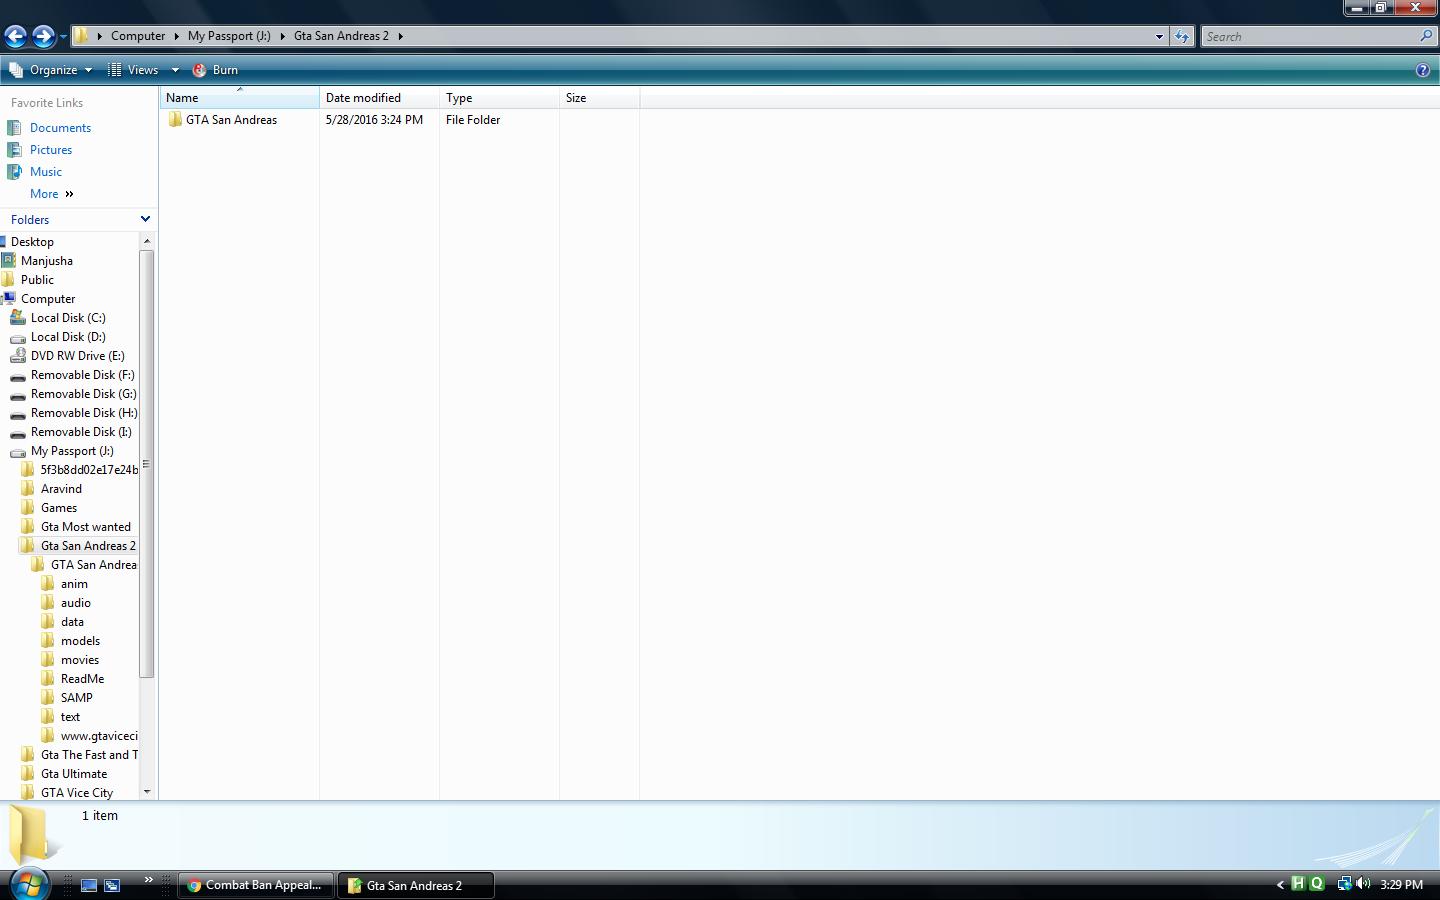Select Removable Disk (I:) in tree
Viewport: 1440px width, 900px height.
(x=80, y=432)
